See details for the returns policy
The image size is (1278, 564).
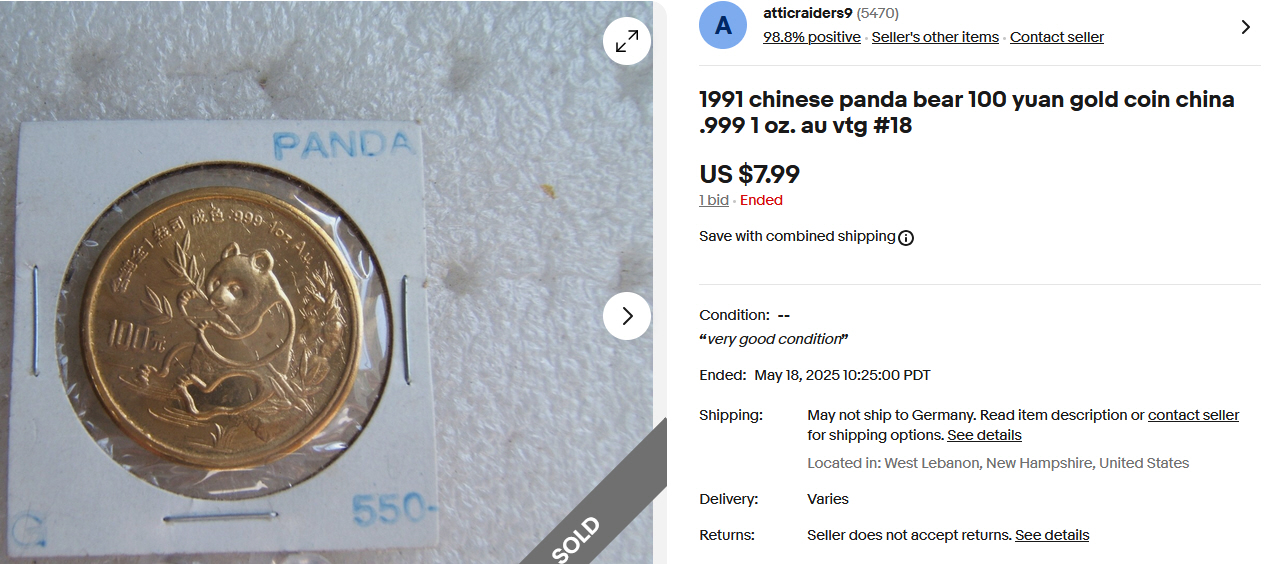(1051, 535)
